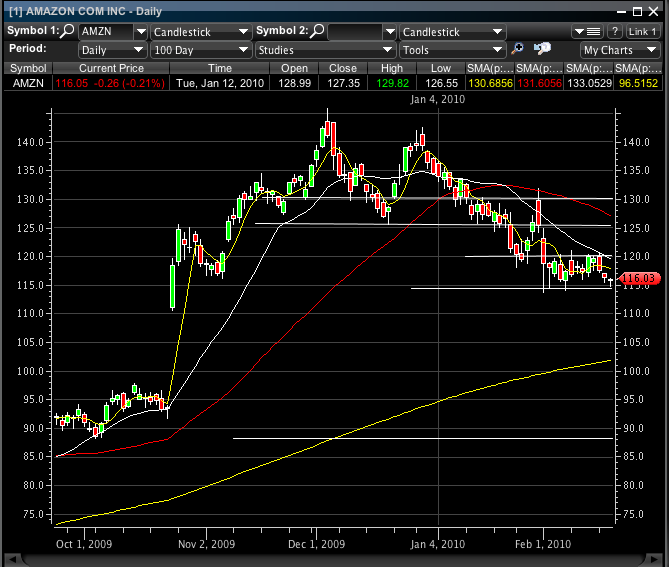Screen dimensions: 669x567
Task: Click the Link 1 button
Action: pyautogui.click(x=642, y=32)
